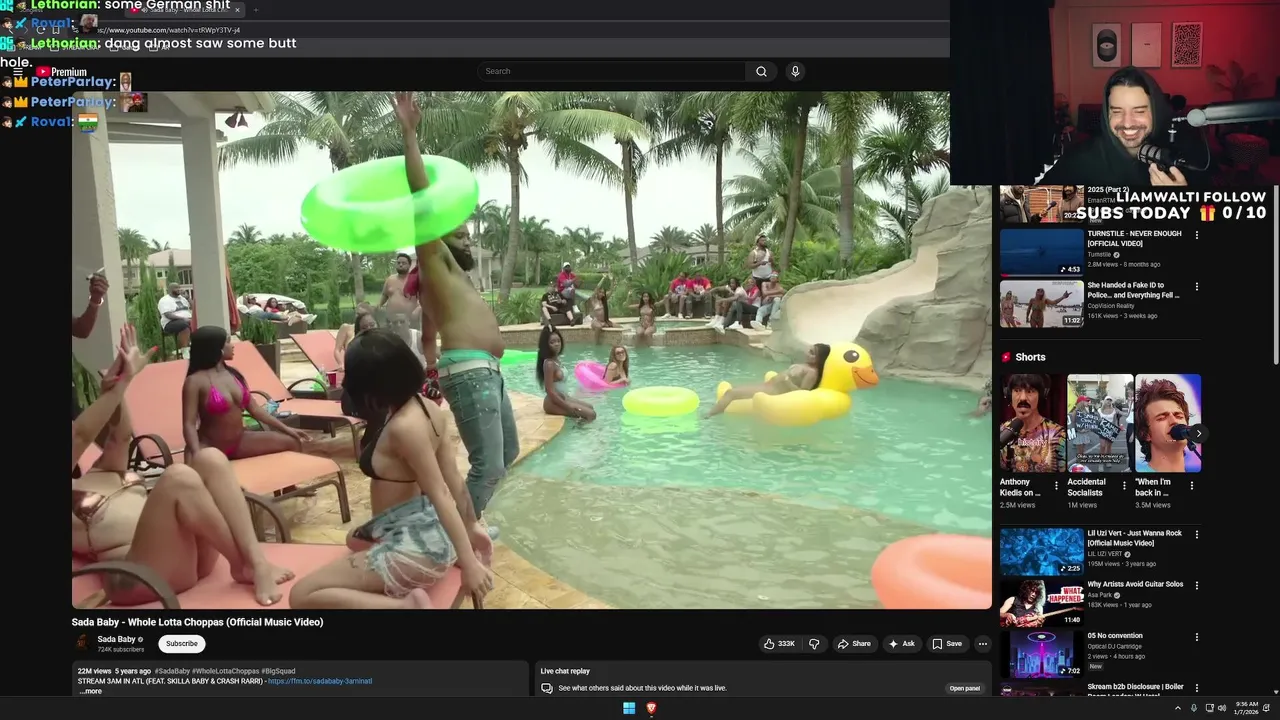Open options for Anthony Kiedis short
Image resolution: width=1280 pixels, height=720 pixels.
click(1056, 486)
